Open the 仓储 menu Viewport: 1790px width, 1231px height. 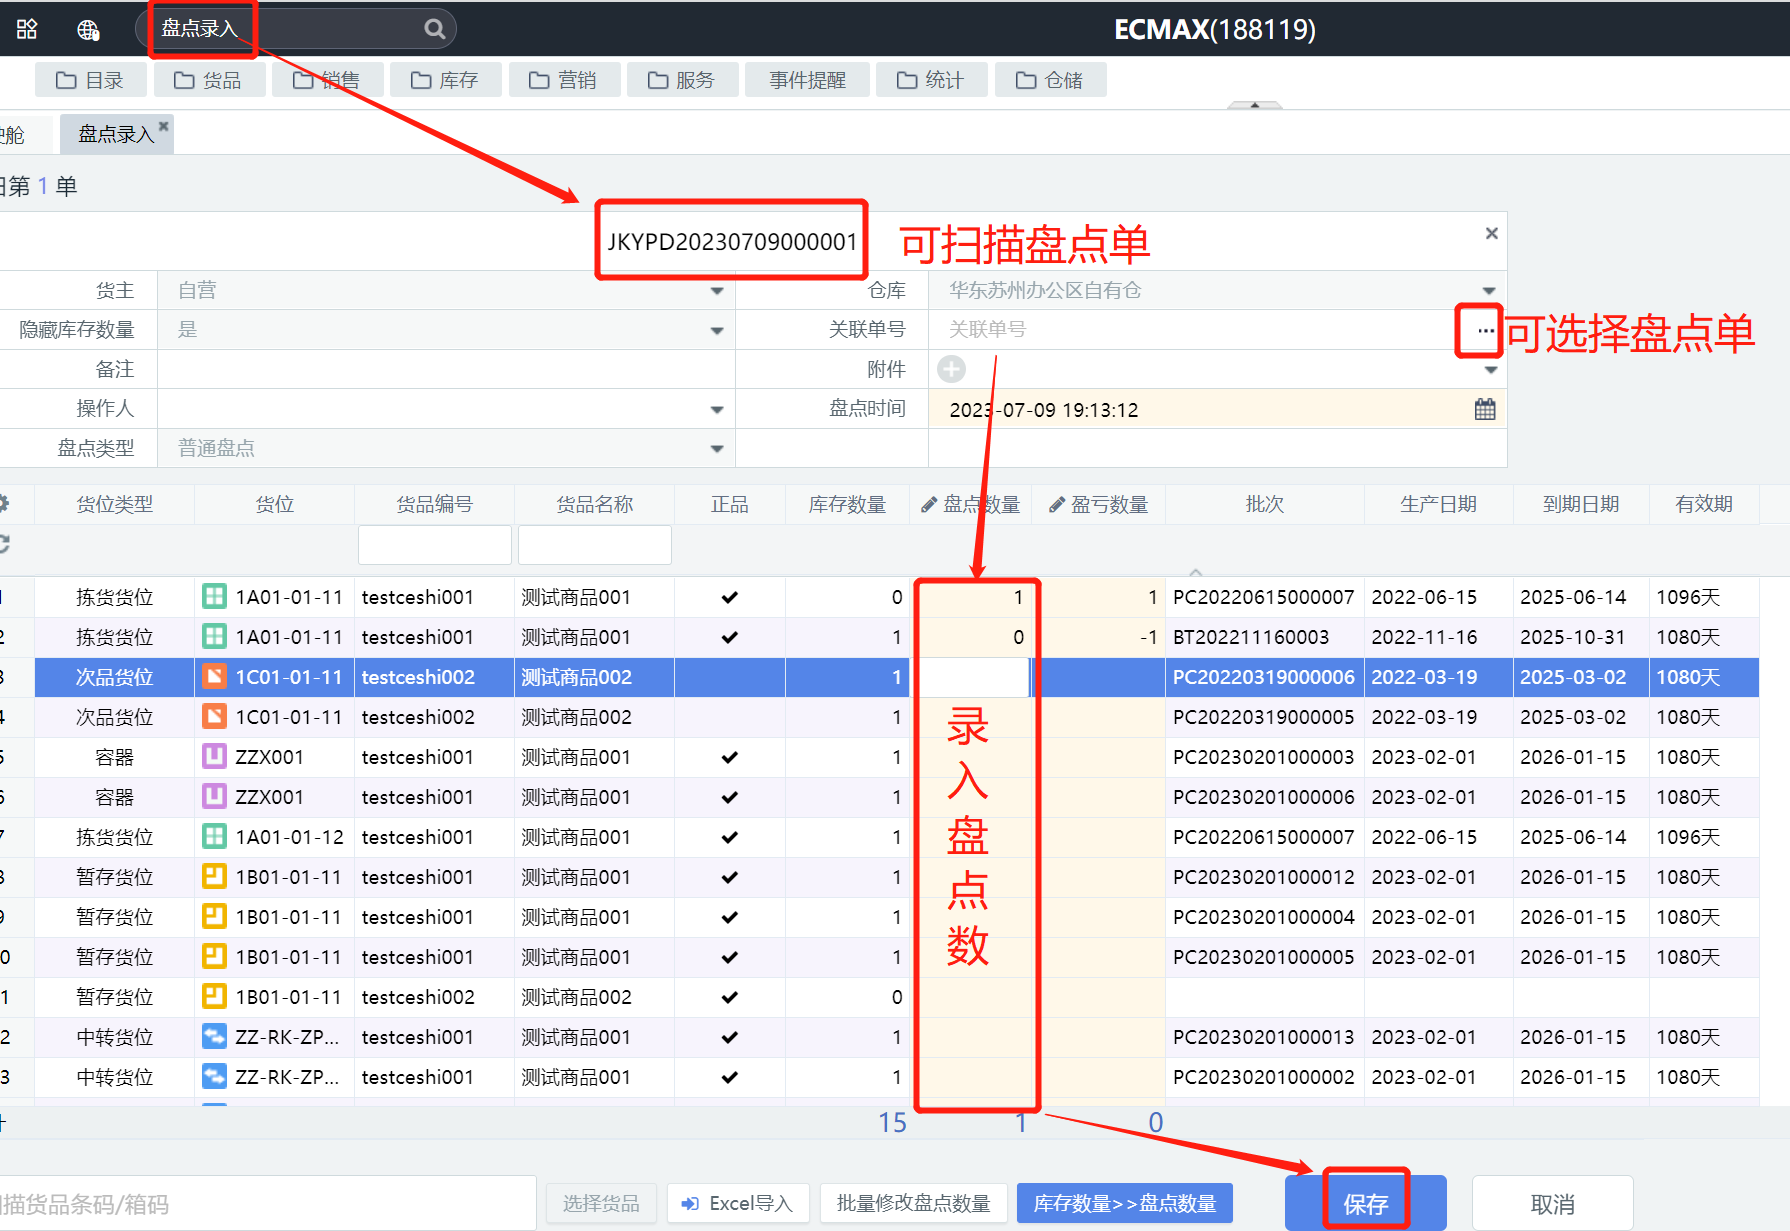(x=1050, y=80)
